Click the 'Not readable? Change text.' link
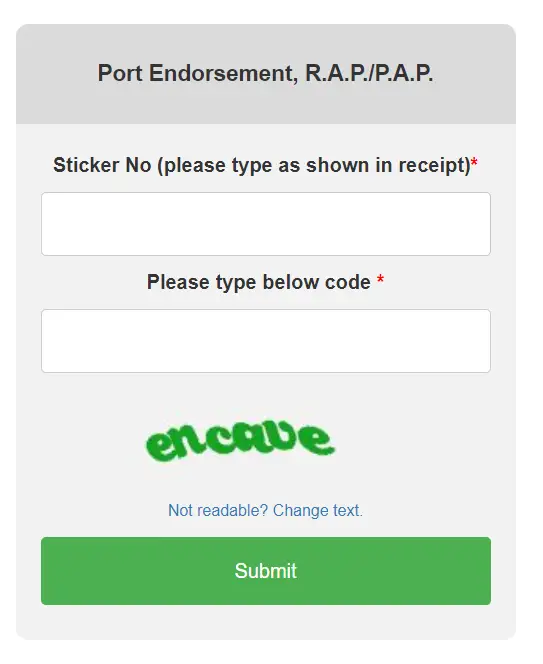 point(266,510)
